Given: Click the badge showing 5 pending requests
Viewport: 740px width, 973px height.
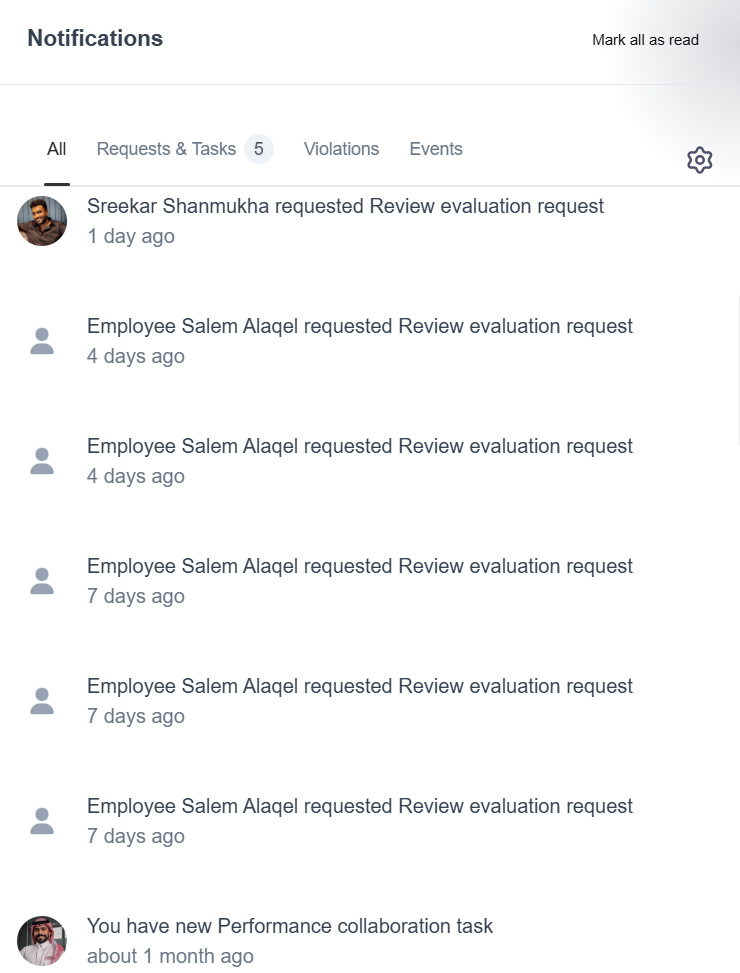Looking at the screenshot, I should click(258, 149).
